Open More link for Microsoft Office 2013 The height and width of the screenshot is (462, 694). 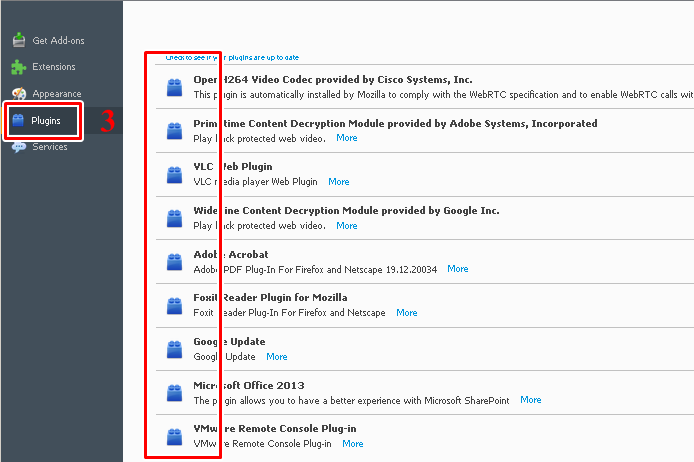point(531,400)
